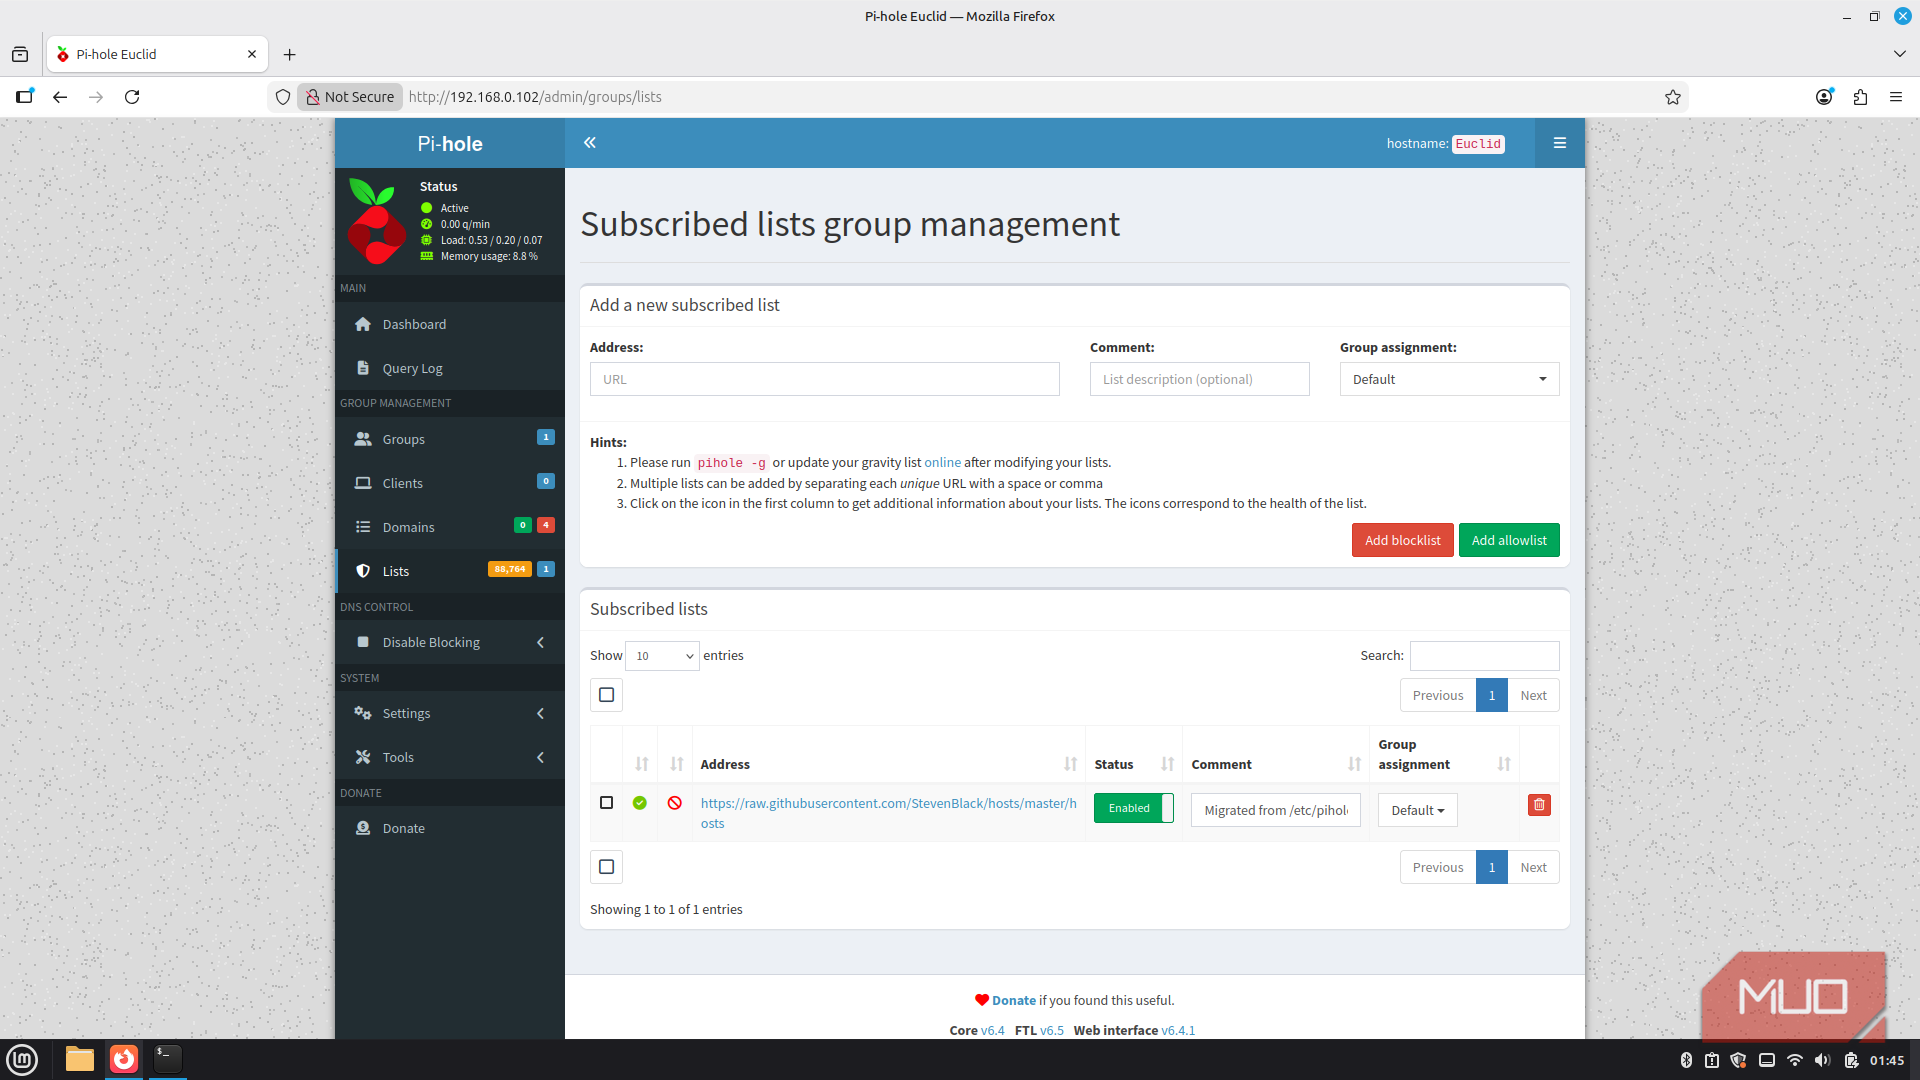Click Add blocklist button
Viewport: 1920px width, 1080px height.
[1402, 540]
